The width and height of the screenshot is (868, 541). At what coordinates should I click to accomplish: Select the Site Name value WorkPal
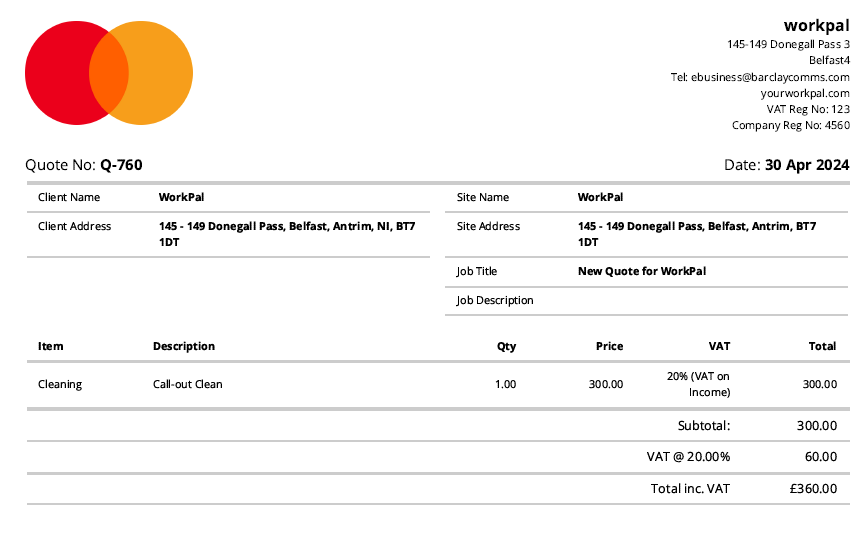point(601,197)
